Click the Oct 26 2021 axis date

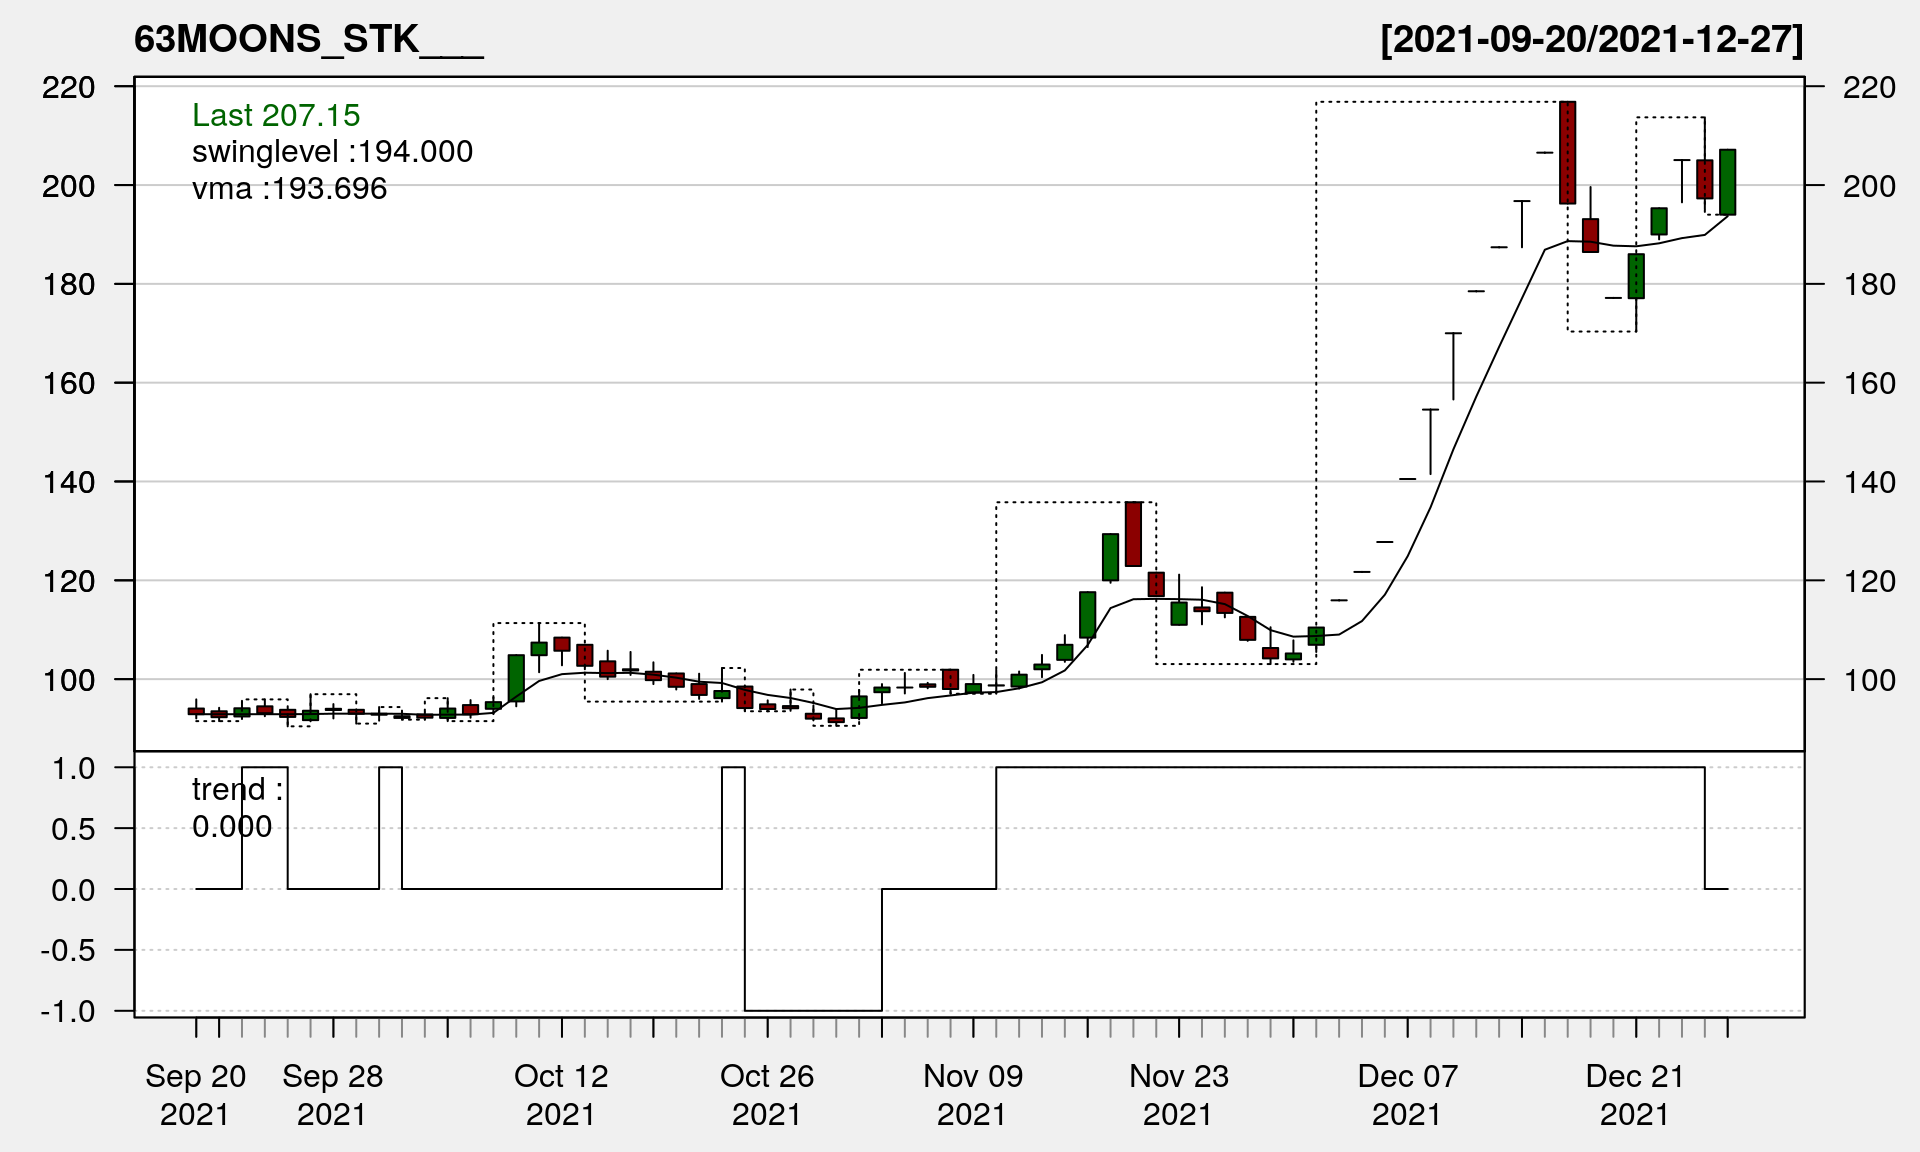[x=767, y=1094]
